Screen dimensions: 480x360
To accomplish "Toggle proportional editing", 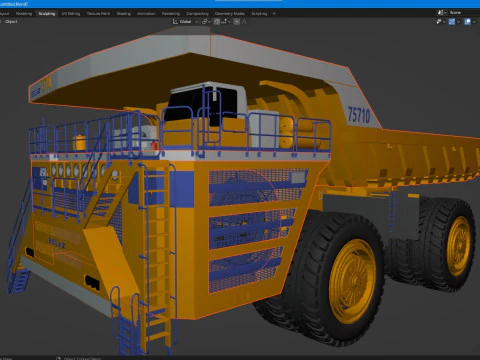I will point(237,22).
